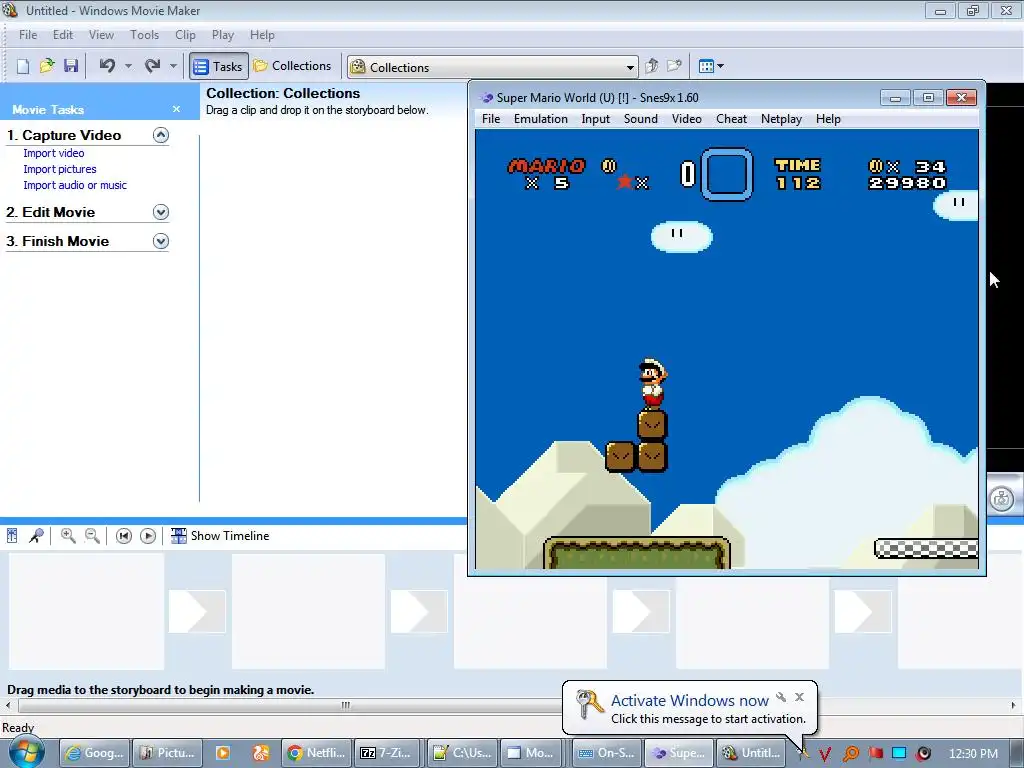This screenshot has height=768, width=1024.
Task: Click the Show Timeline button
Action: tap(220, 536)
